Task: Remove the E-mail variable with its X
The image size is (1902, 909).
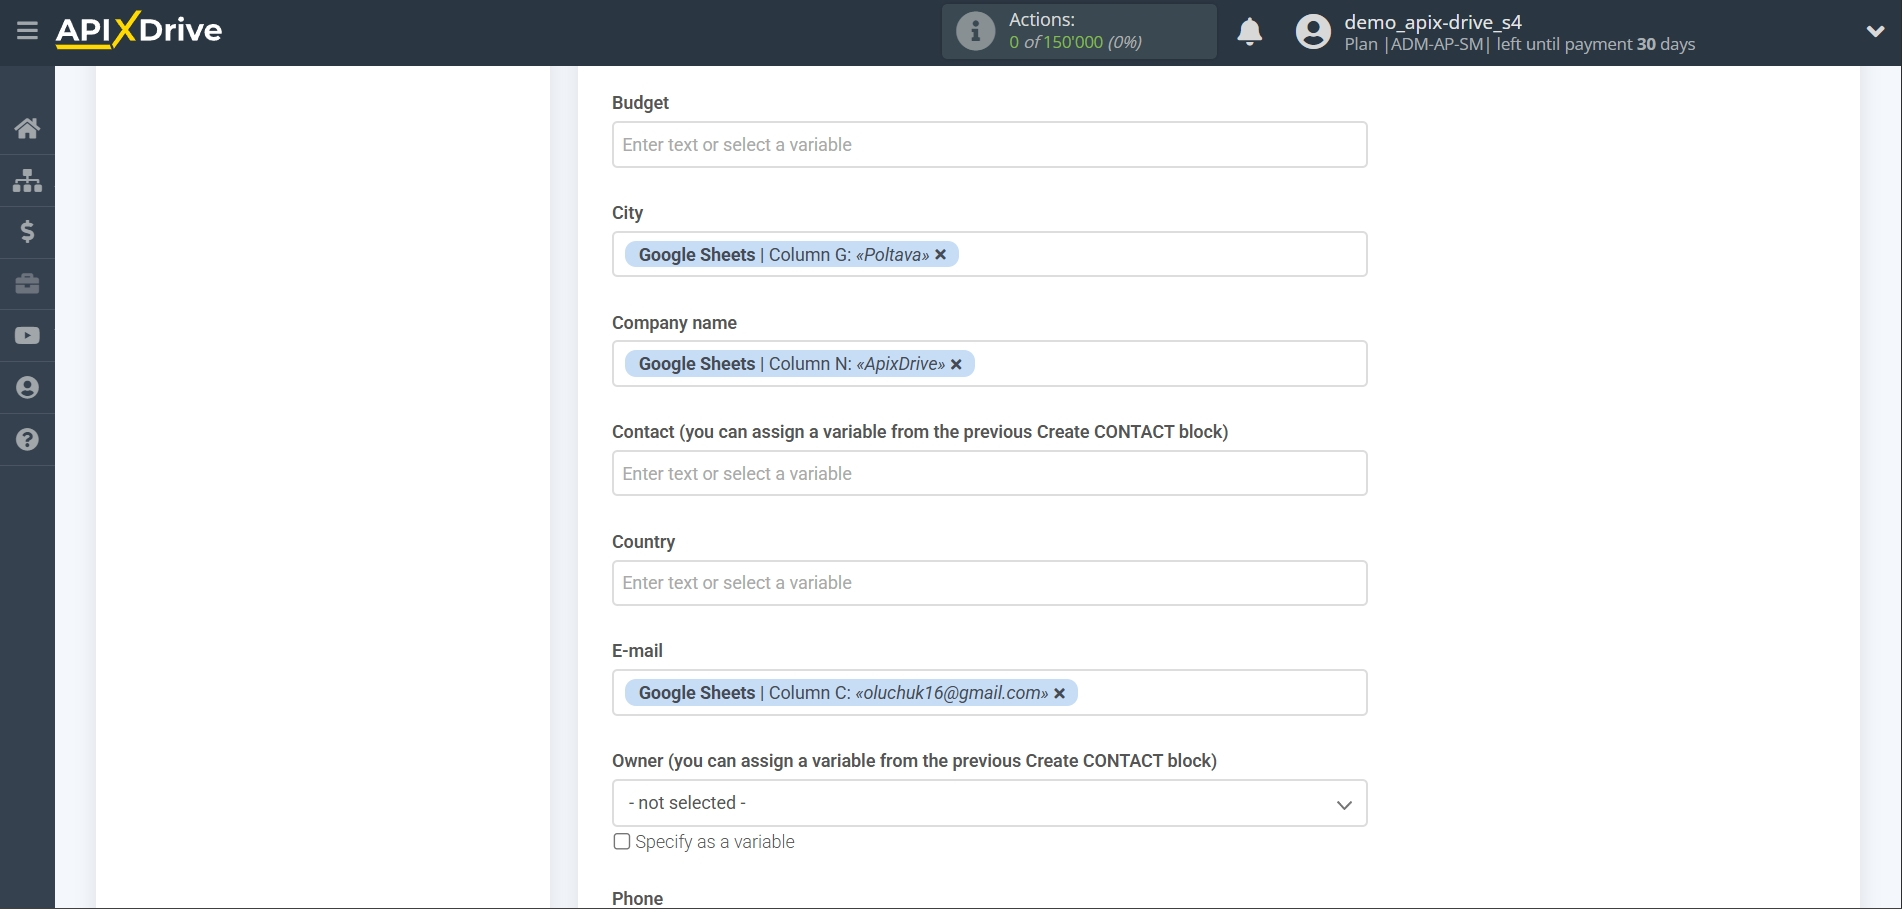Action: [1059, 692]
